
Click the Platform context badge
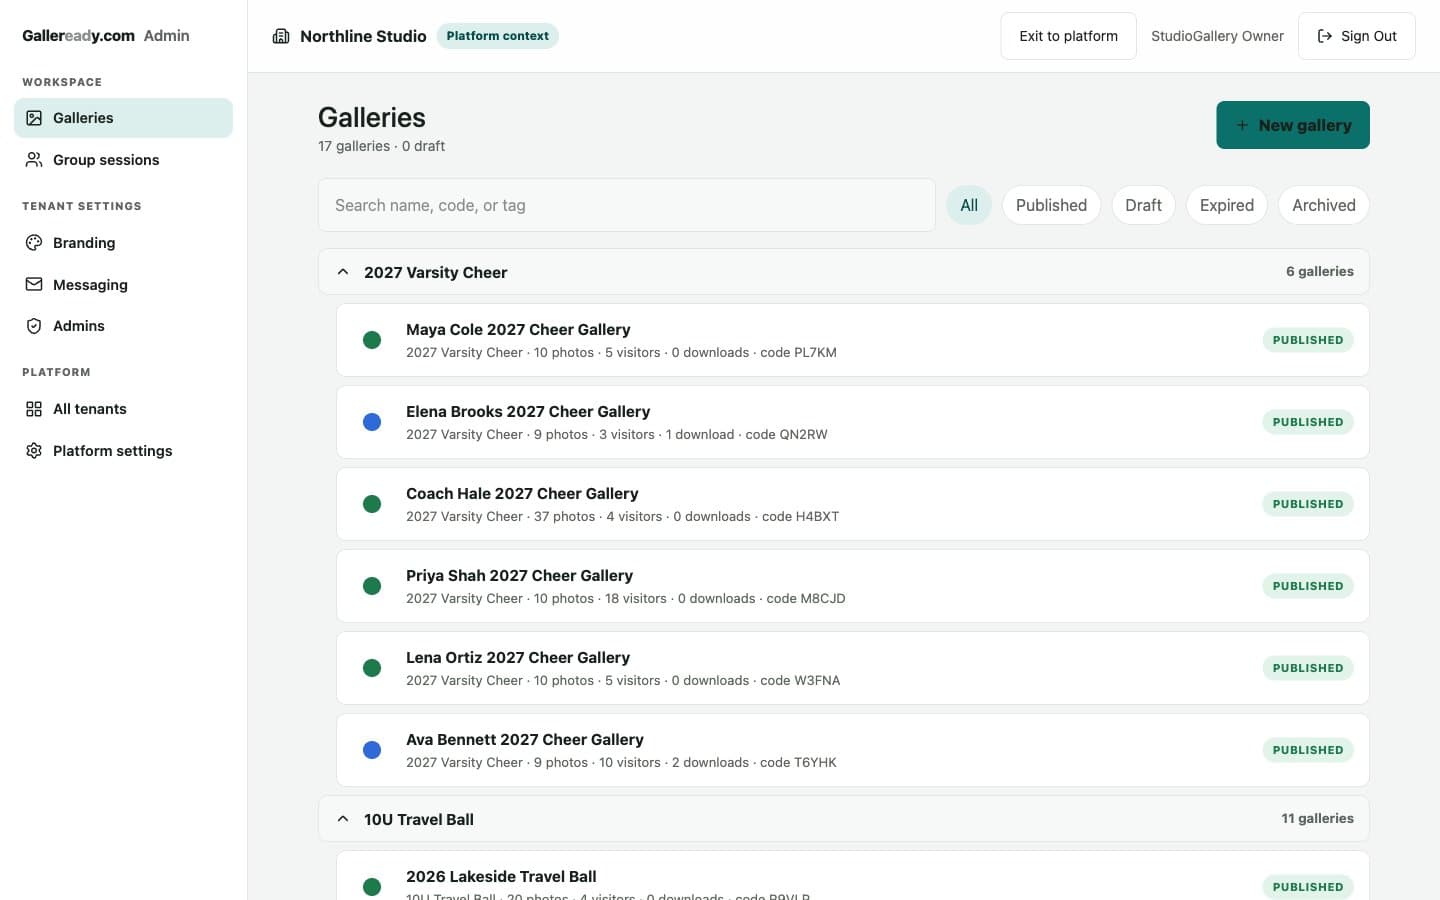(x=498, y=36)
